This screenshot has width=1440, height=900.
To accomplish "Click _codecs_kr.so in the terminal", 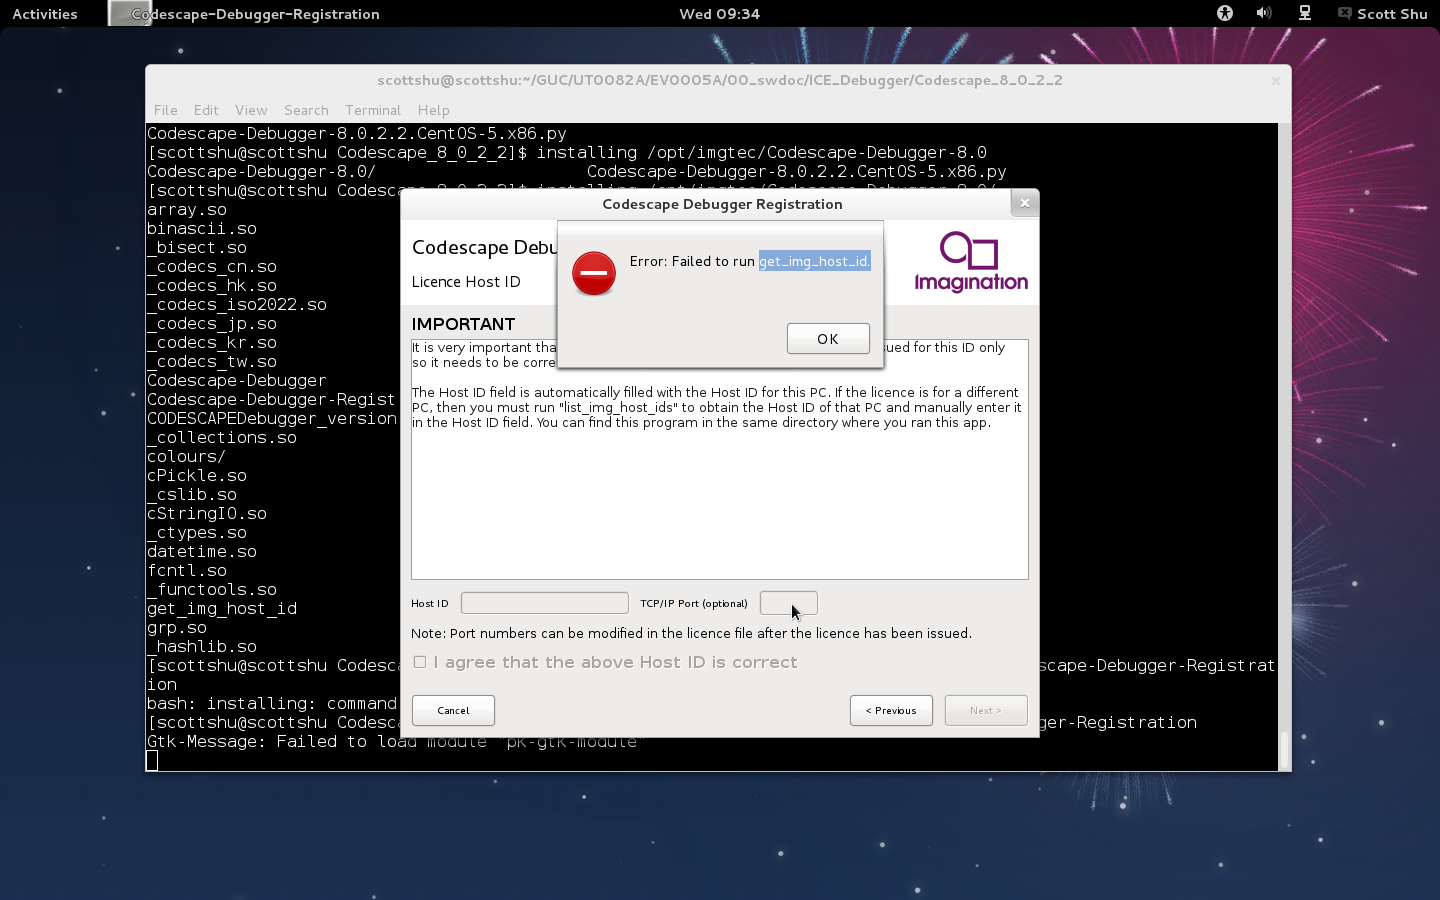I will point(212,343).
